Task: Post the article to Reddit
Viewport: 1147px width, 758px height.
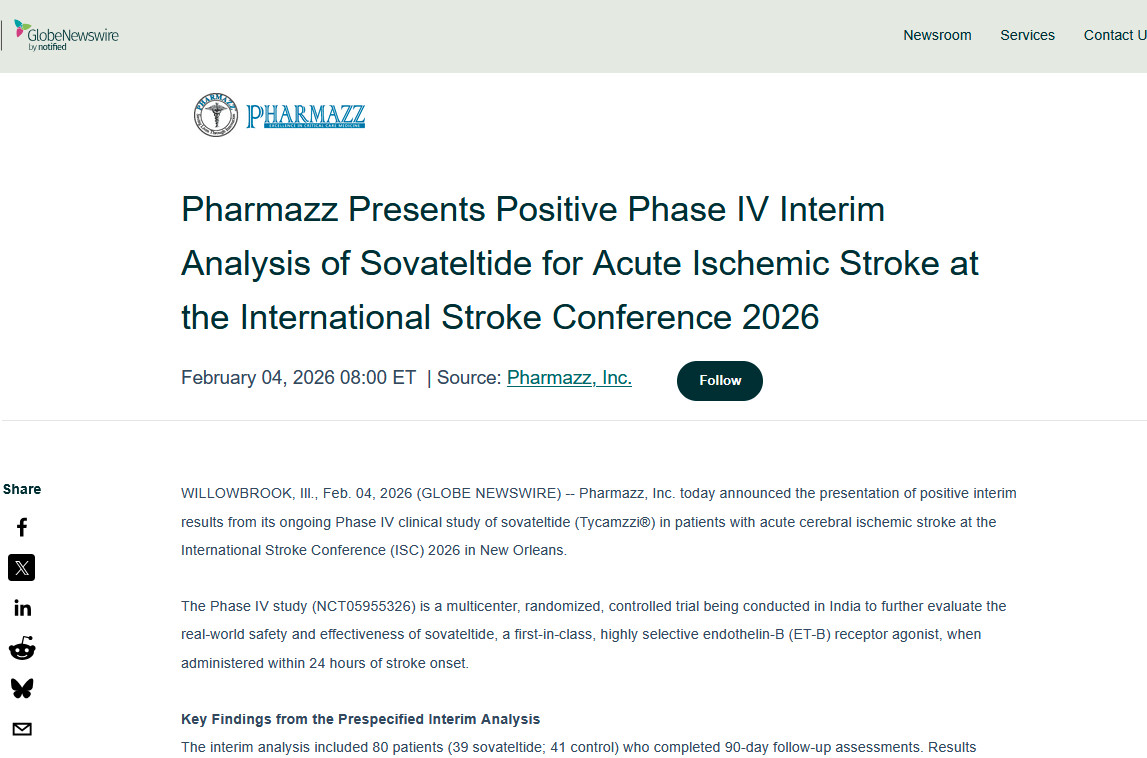Action: click(x=21, y=647)
